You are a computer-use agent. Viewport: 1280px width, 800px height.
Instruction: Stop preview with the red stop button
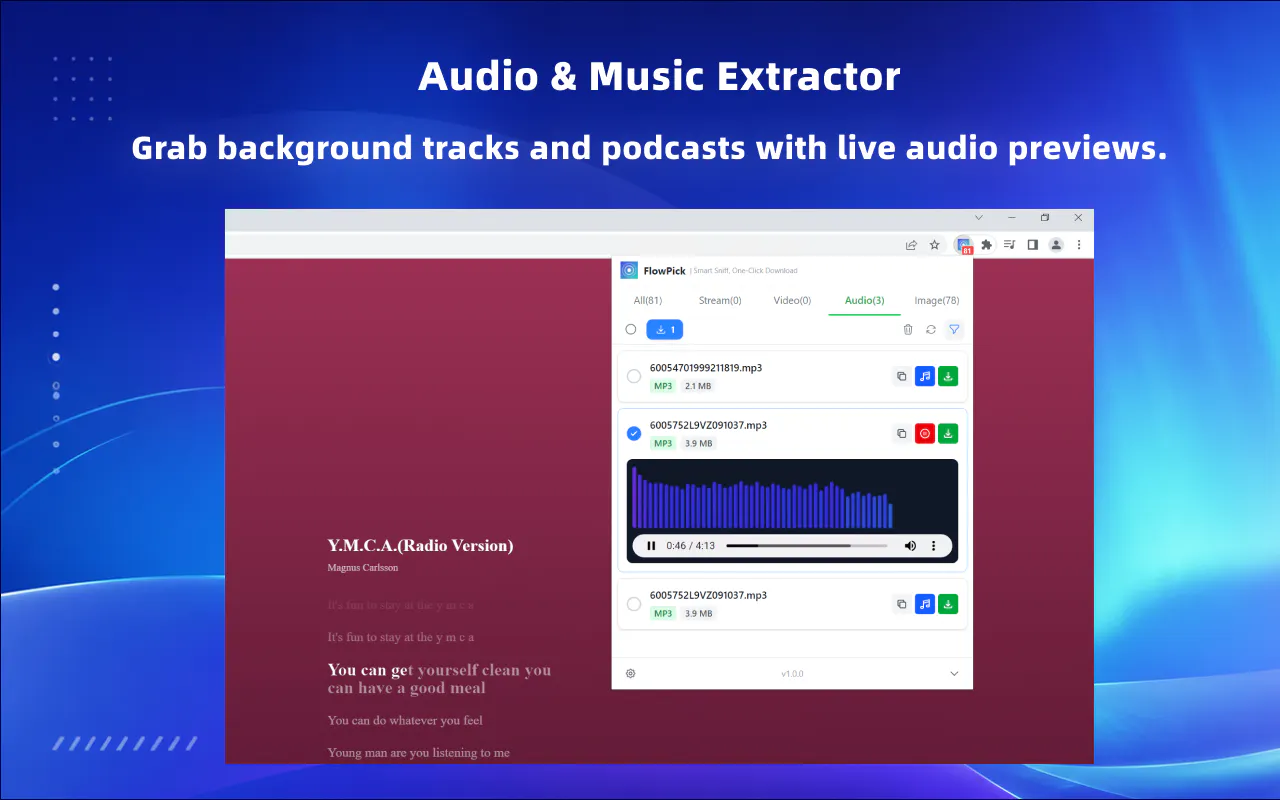click(x=925, y=433)
